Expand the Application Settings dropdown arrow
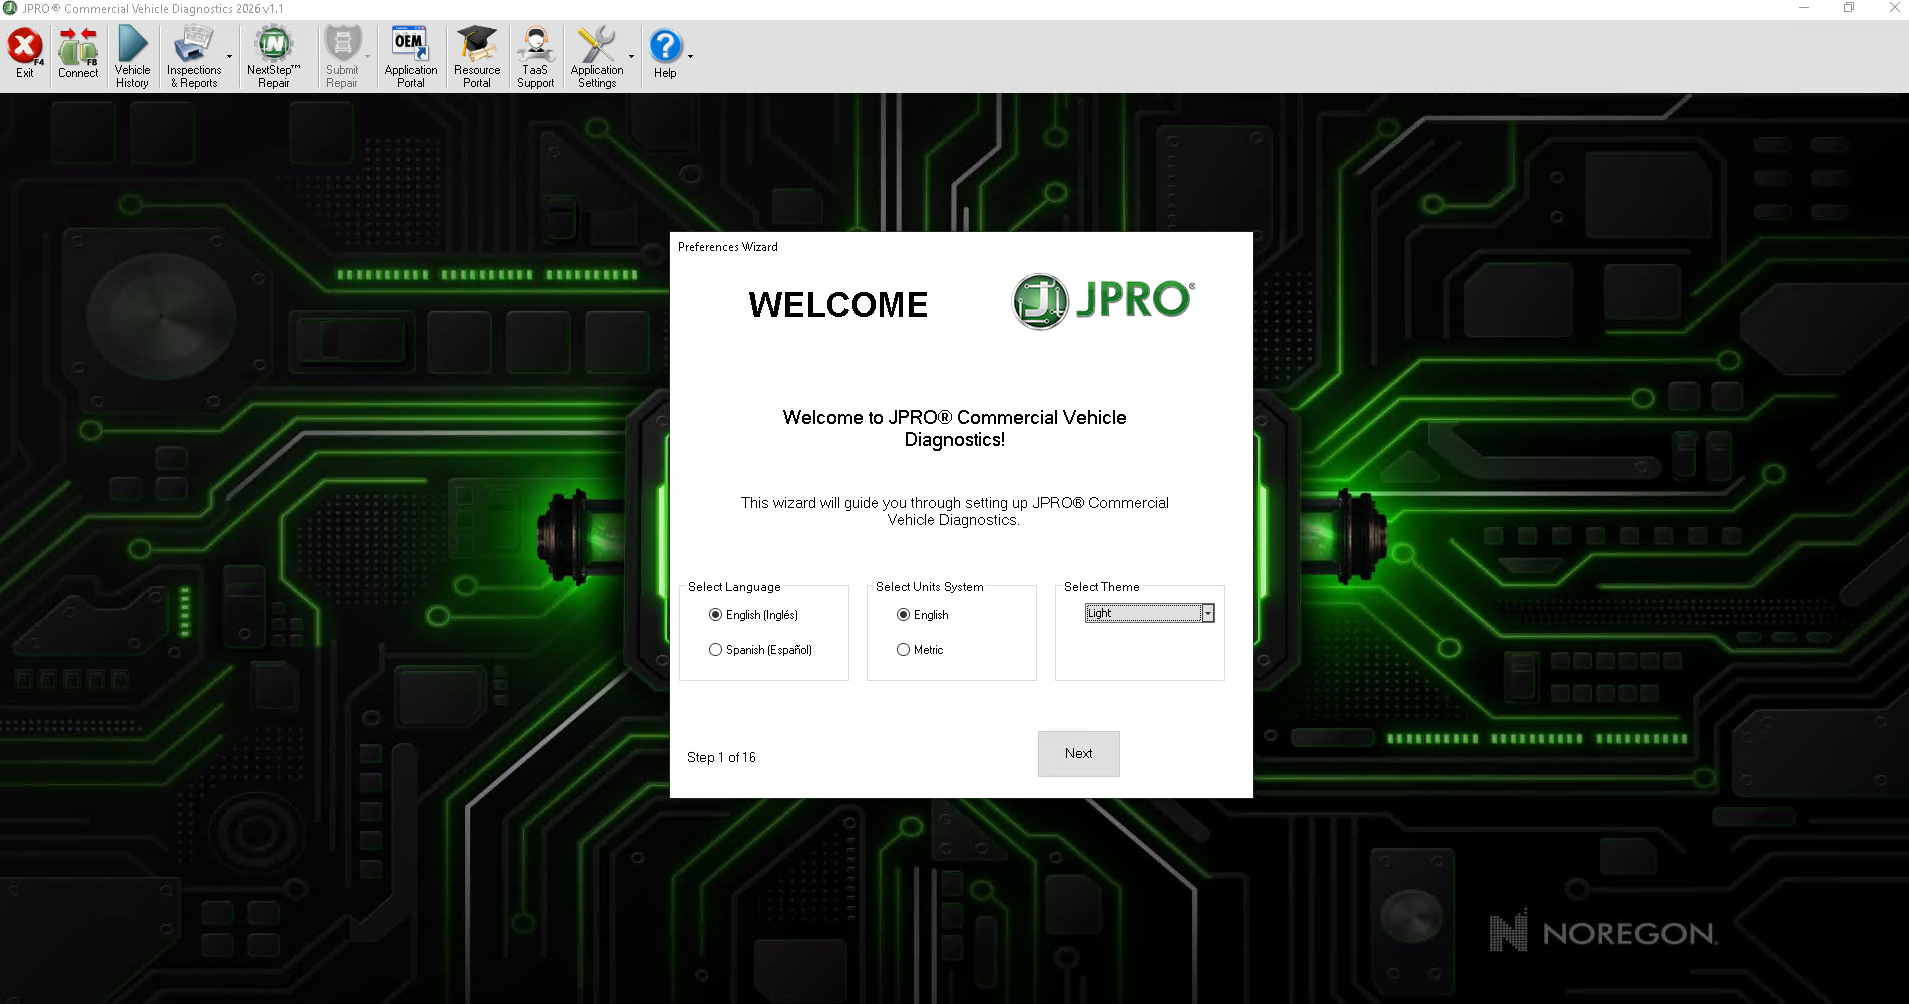This screenshot has height=1004, width=1909. [x=631, y=57]
